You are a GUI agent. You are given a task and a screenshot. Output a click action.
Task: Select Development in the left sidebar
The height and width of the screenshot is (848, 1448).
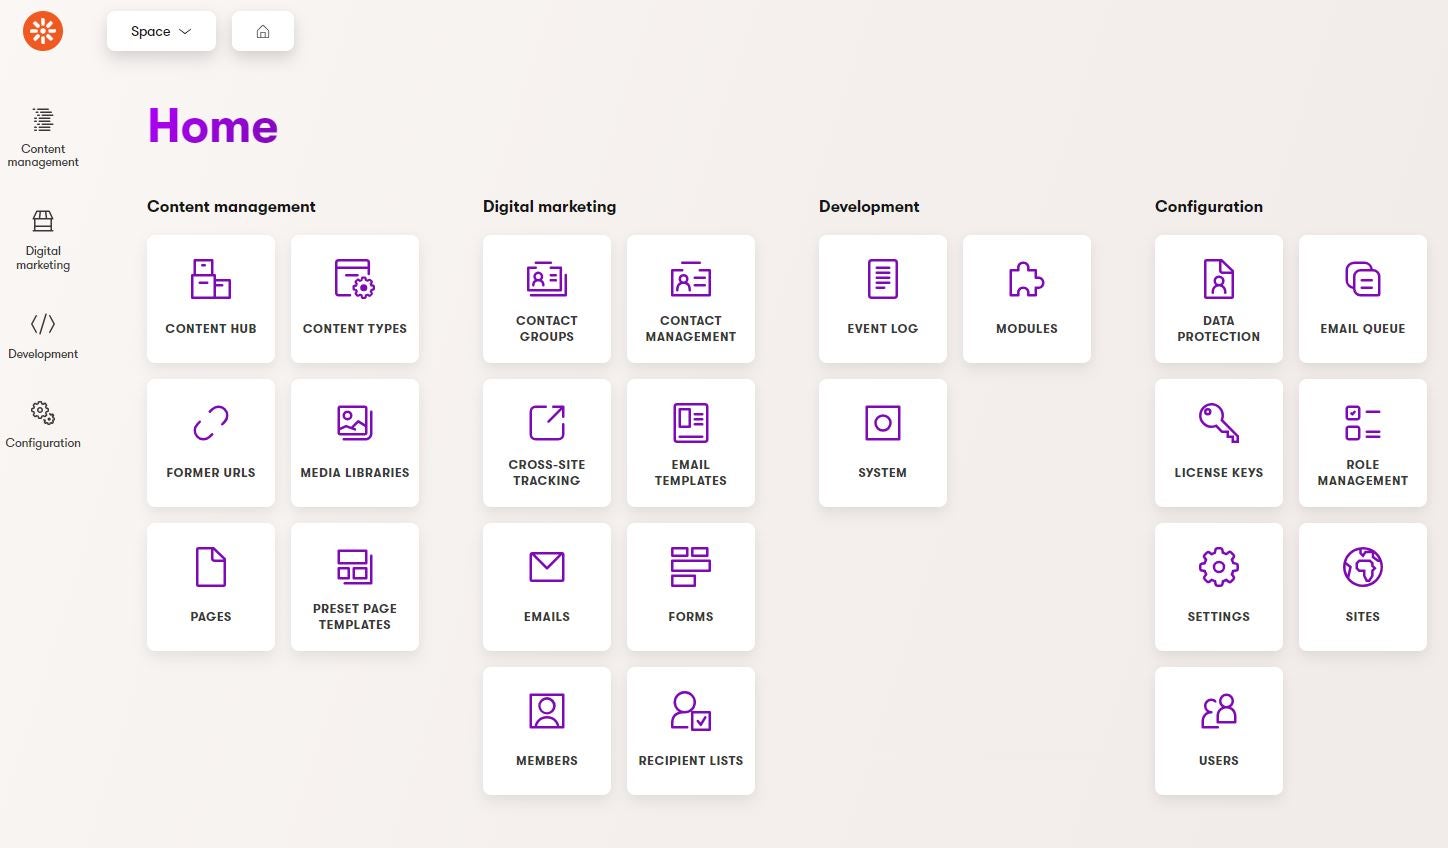[x=42, y=335]
